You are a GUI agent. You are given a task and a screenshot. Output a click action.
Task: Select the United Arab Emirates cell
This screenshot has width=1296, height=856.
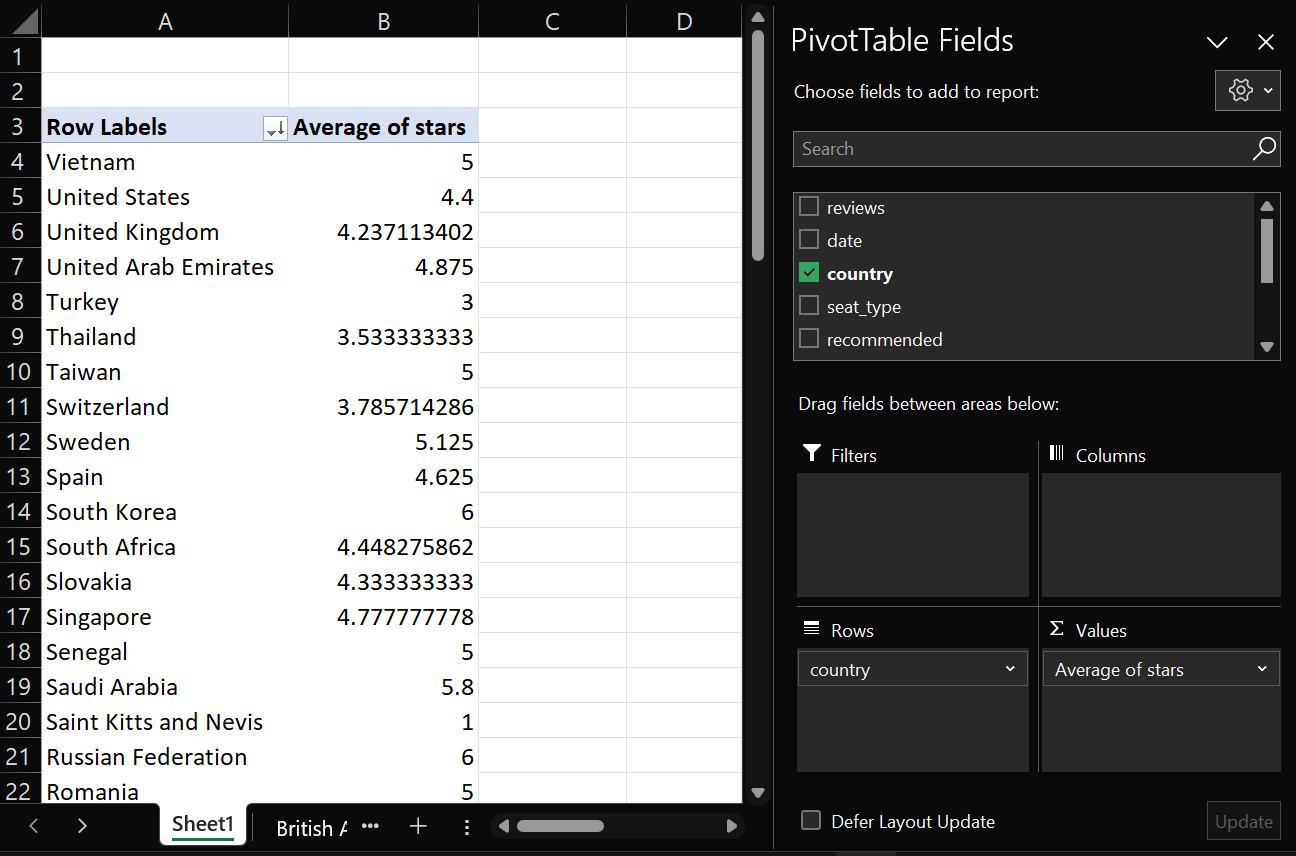(165, 267)
